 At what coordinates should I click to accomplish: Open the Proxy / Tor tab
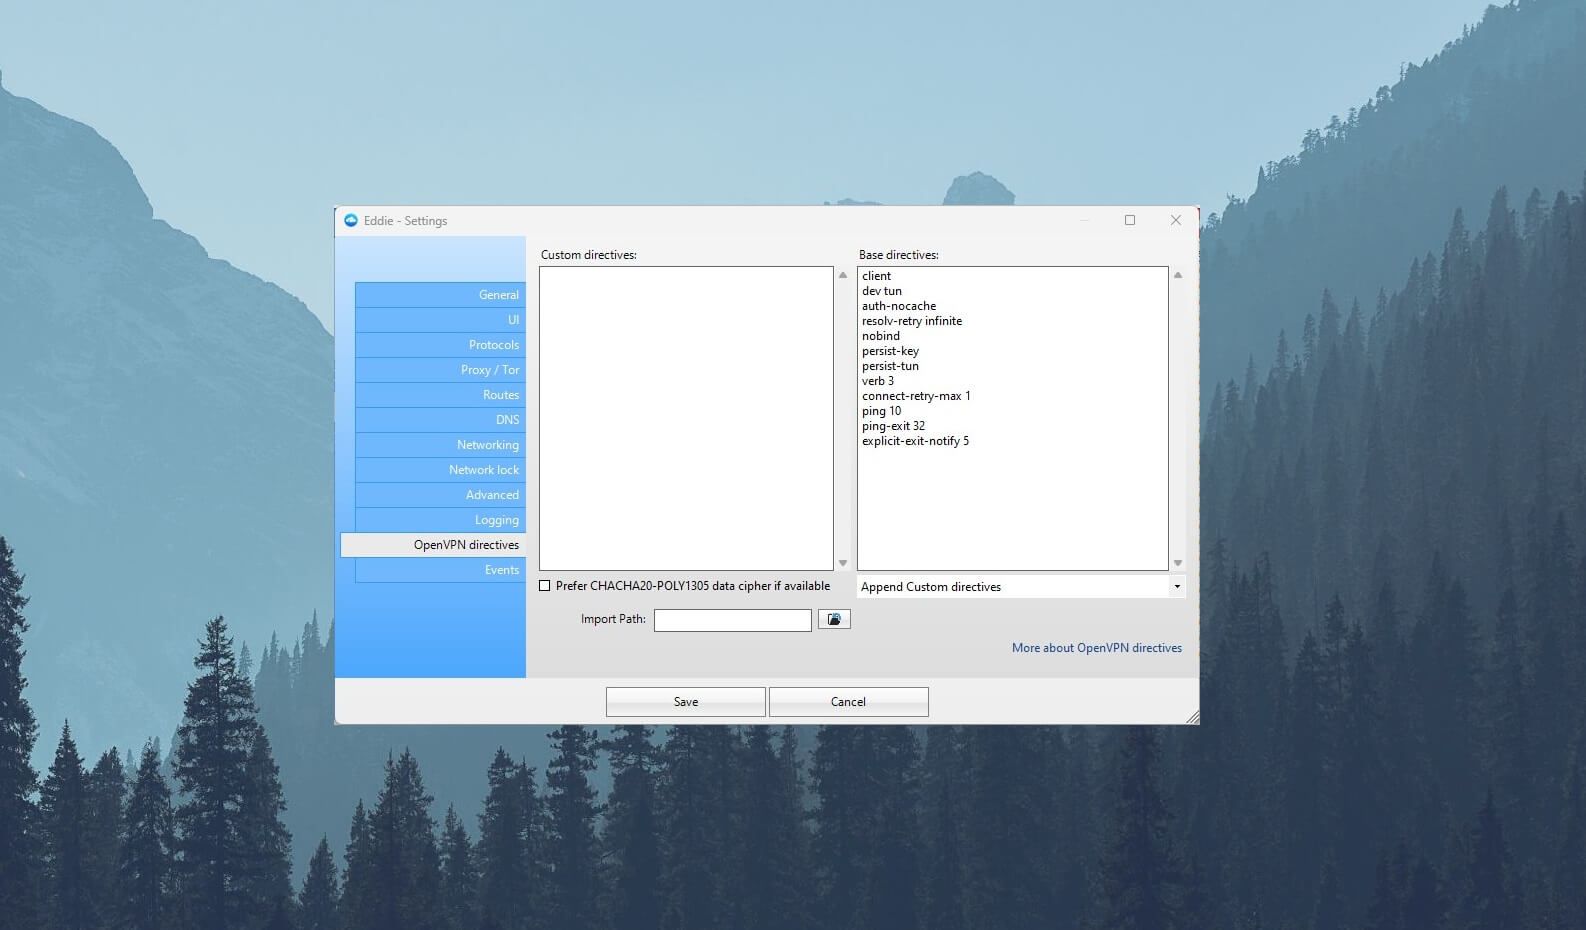coord(440,370)
